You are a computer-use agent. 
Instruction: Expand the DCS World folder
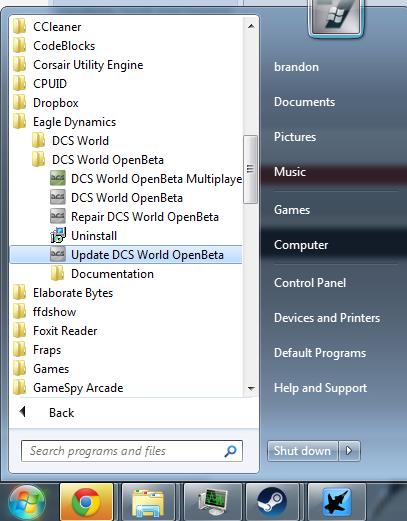coord(80,141)
